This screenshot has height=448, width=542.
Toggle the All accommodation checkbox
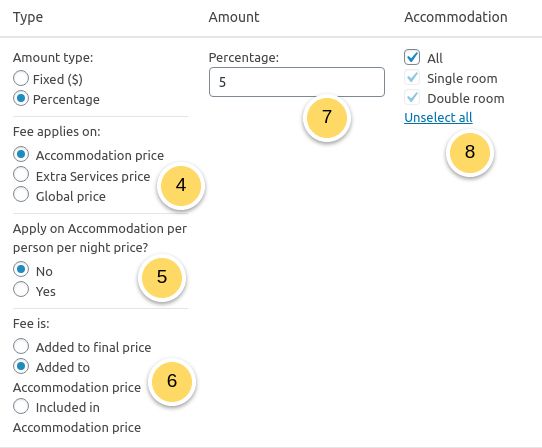[412, 57]
